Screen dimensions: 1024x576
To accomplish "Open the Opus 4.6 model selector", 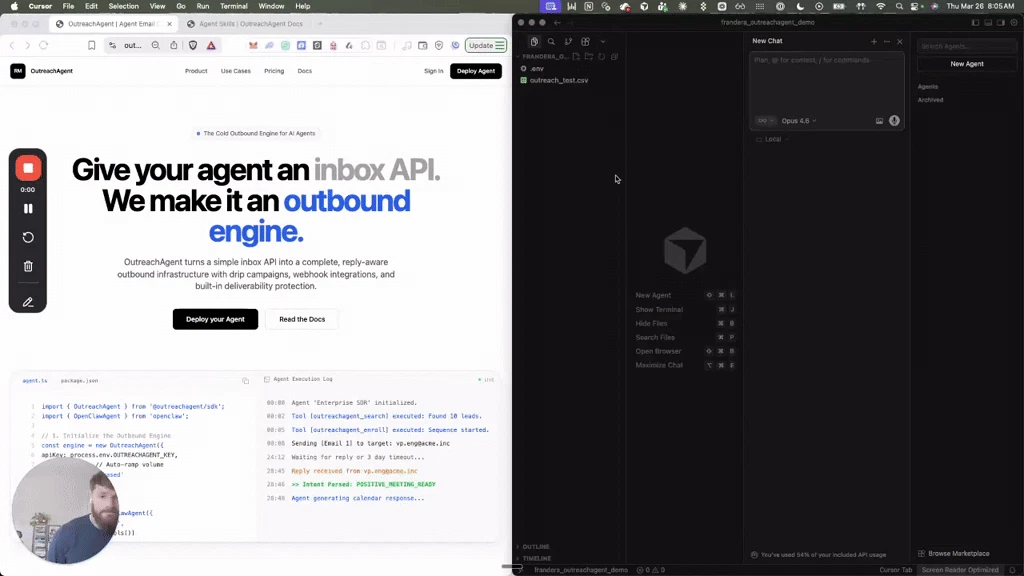I will pyautogui.click(x=799, y=121).
